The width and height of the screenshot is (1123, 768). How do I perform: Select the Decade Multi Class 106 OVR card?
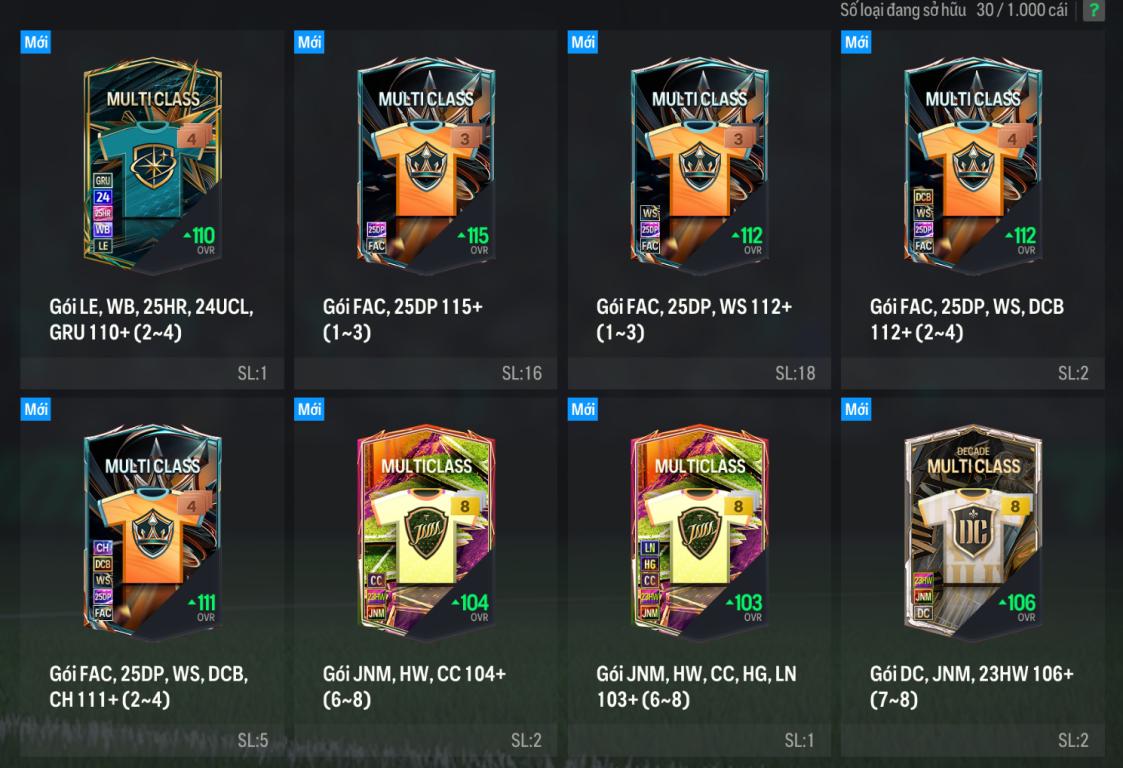973,532
